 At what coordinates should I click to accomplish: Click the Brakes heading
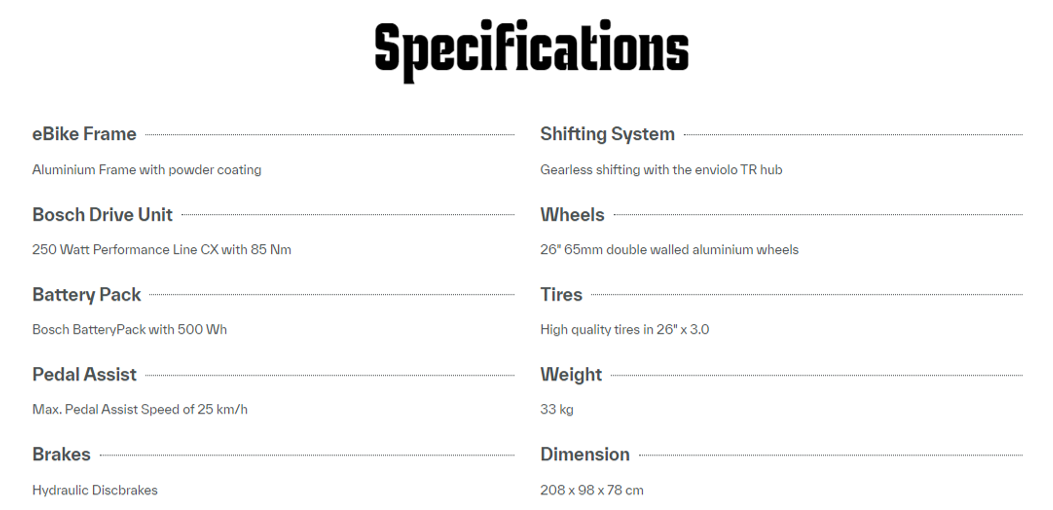click(61, 454)
